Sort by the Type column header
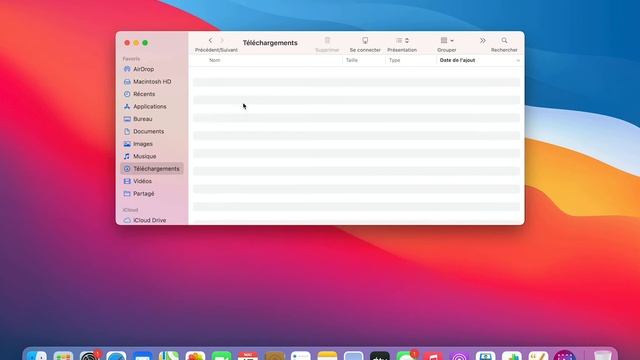The image size is (640, 360). (x=394, y=60)
